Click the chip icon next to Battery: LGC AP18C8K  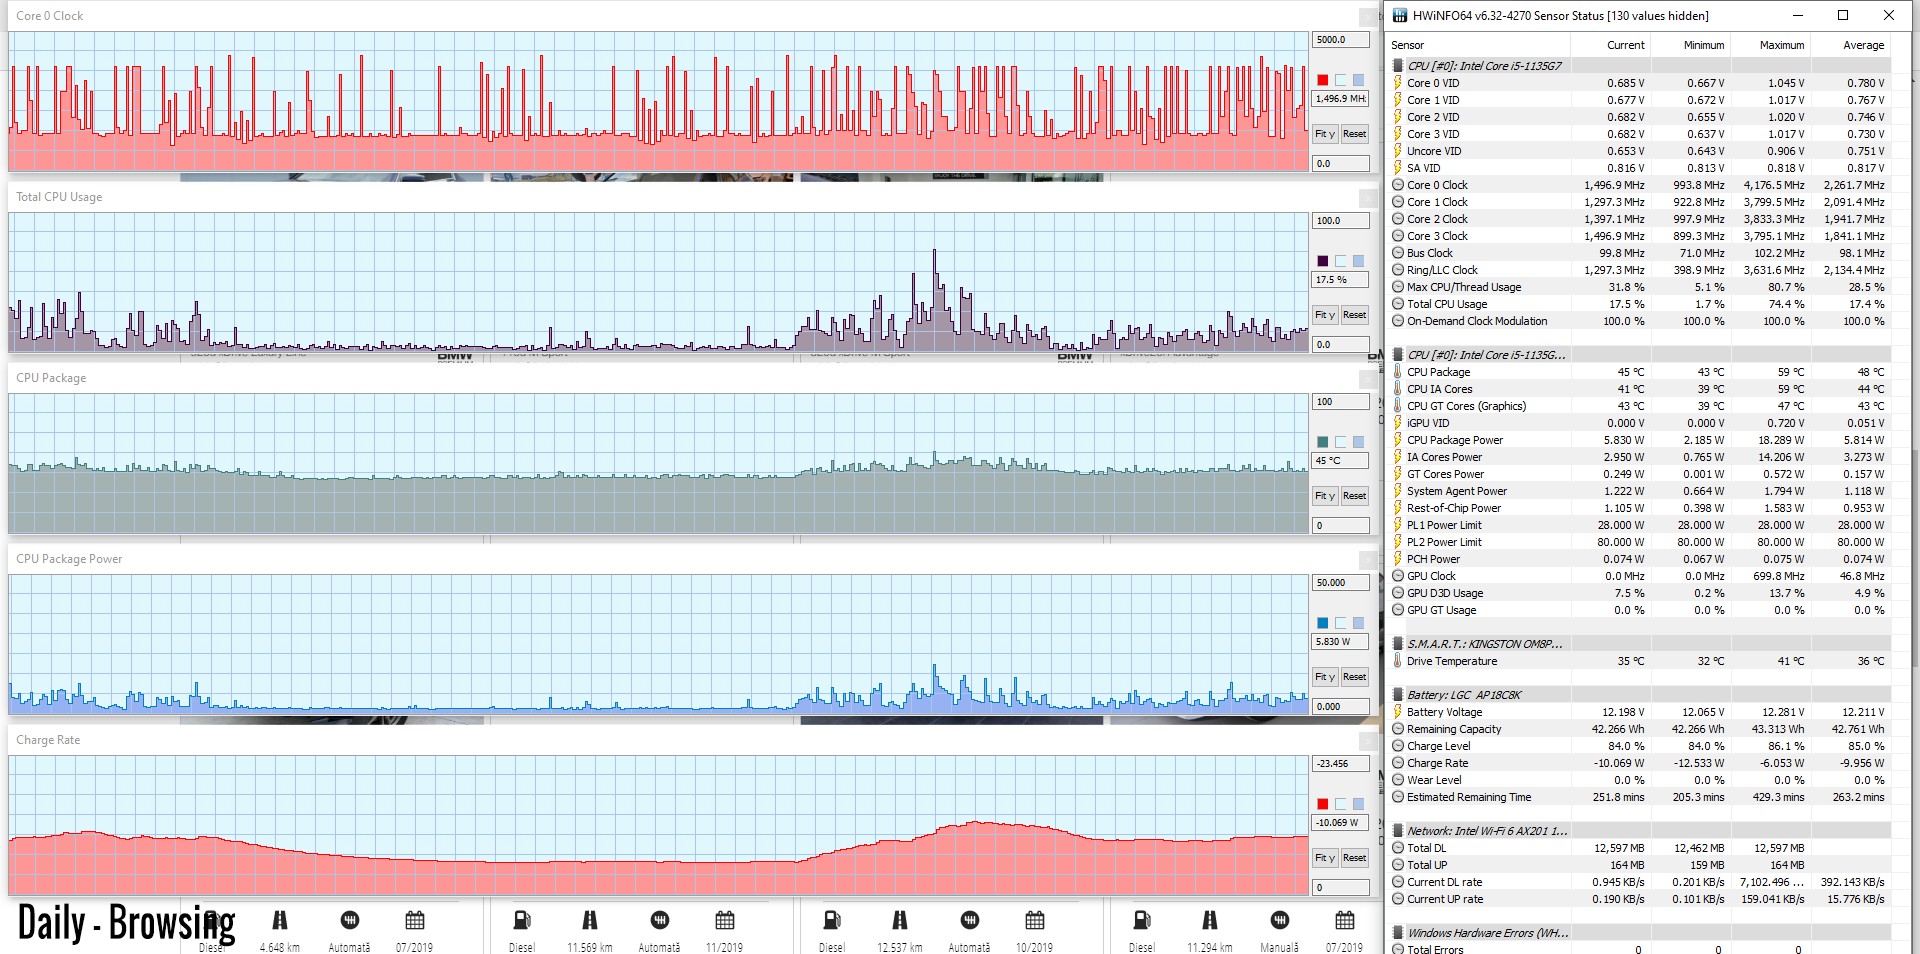point(1398,695)
